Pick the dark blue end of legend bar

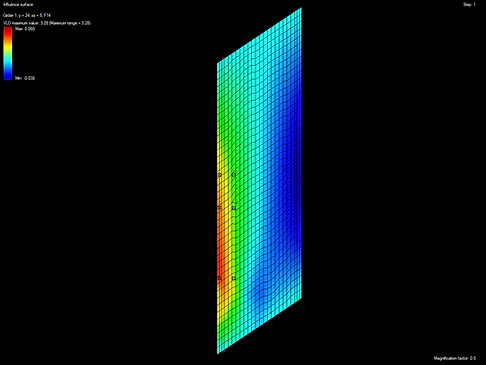[x=8, y=77]
